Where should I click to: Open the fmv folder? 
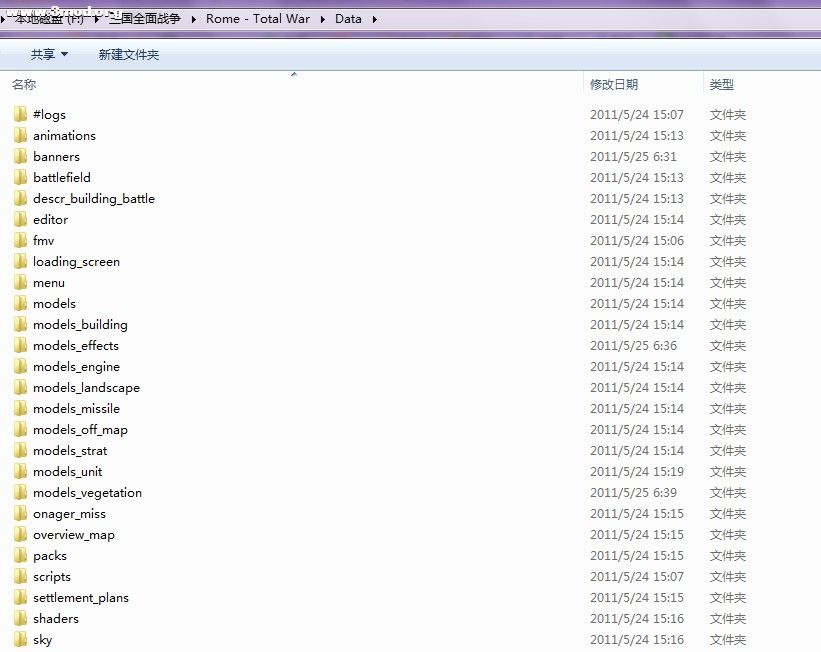pyautogui.click(x=45, y=240)
